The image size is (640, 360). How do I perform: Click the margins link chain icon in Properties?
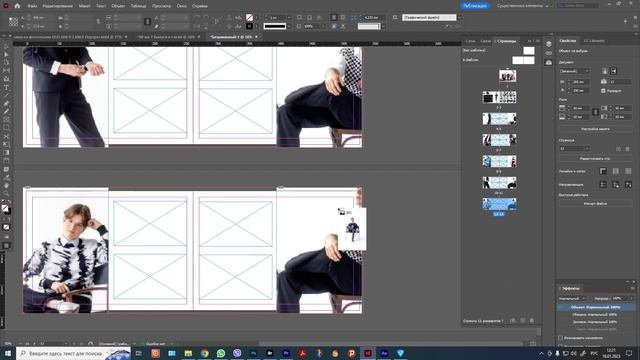pos(595,112)
